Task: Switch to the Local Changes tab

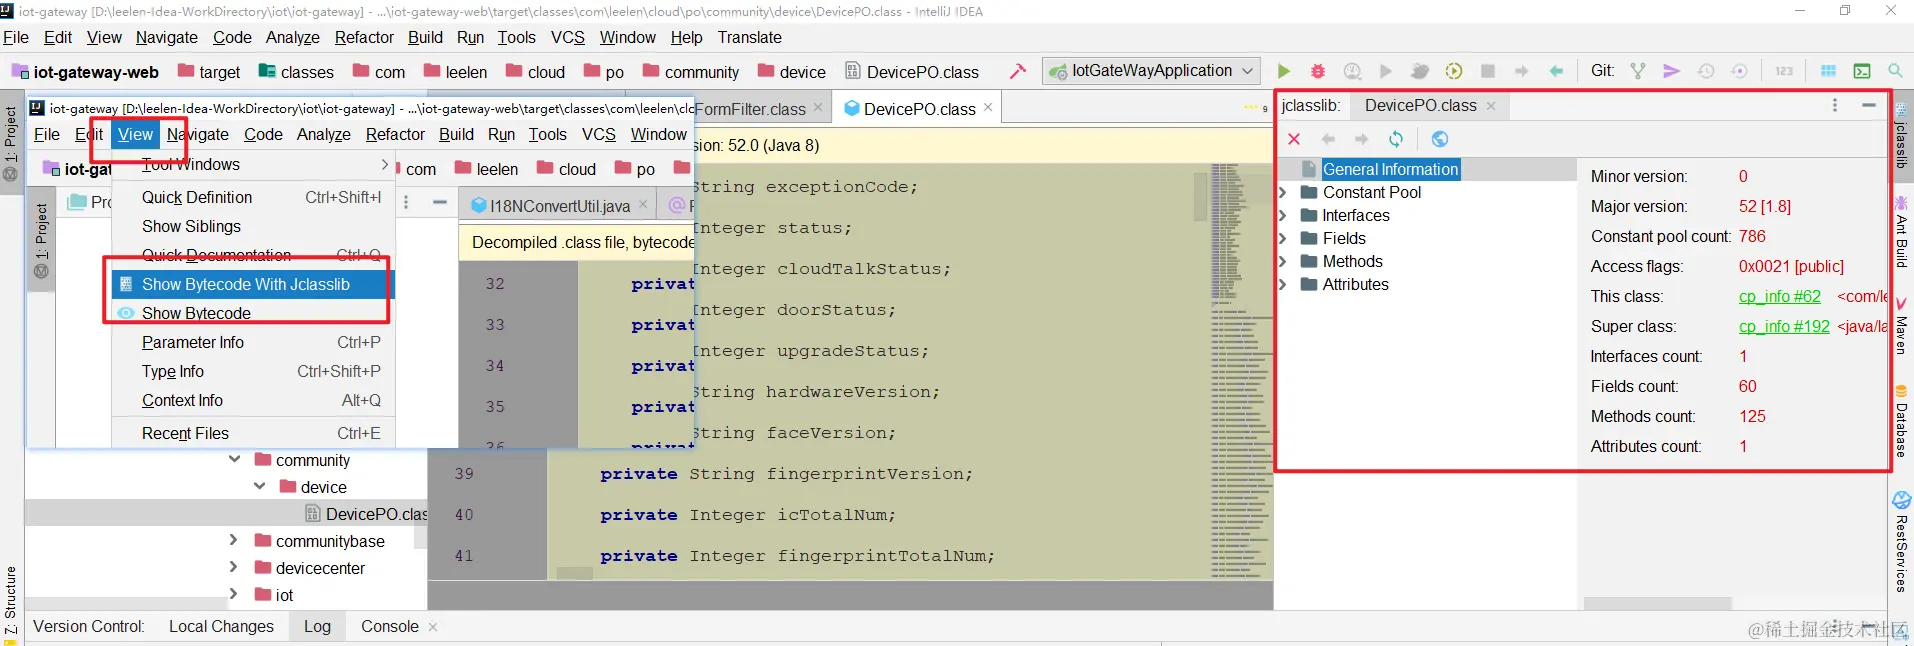Action: (221, 626)
